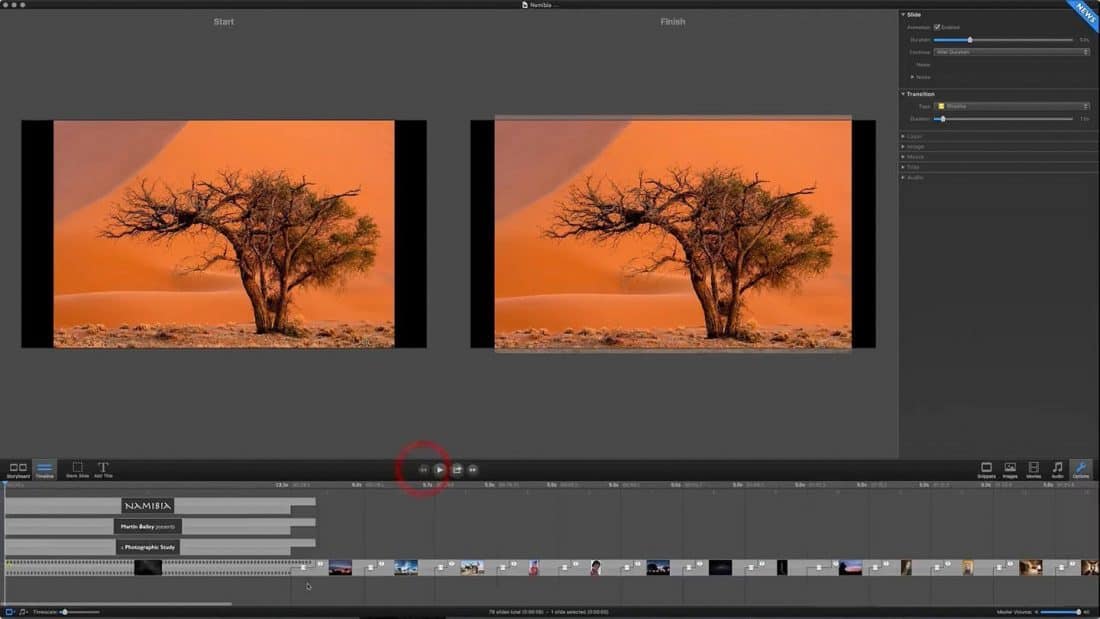Expand the Audio section in sidebar
1100x619 pixels.
click(x=912, y=177)
